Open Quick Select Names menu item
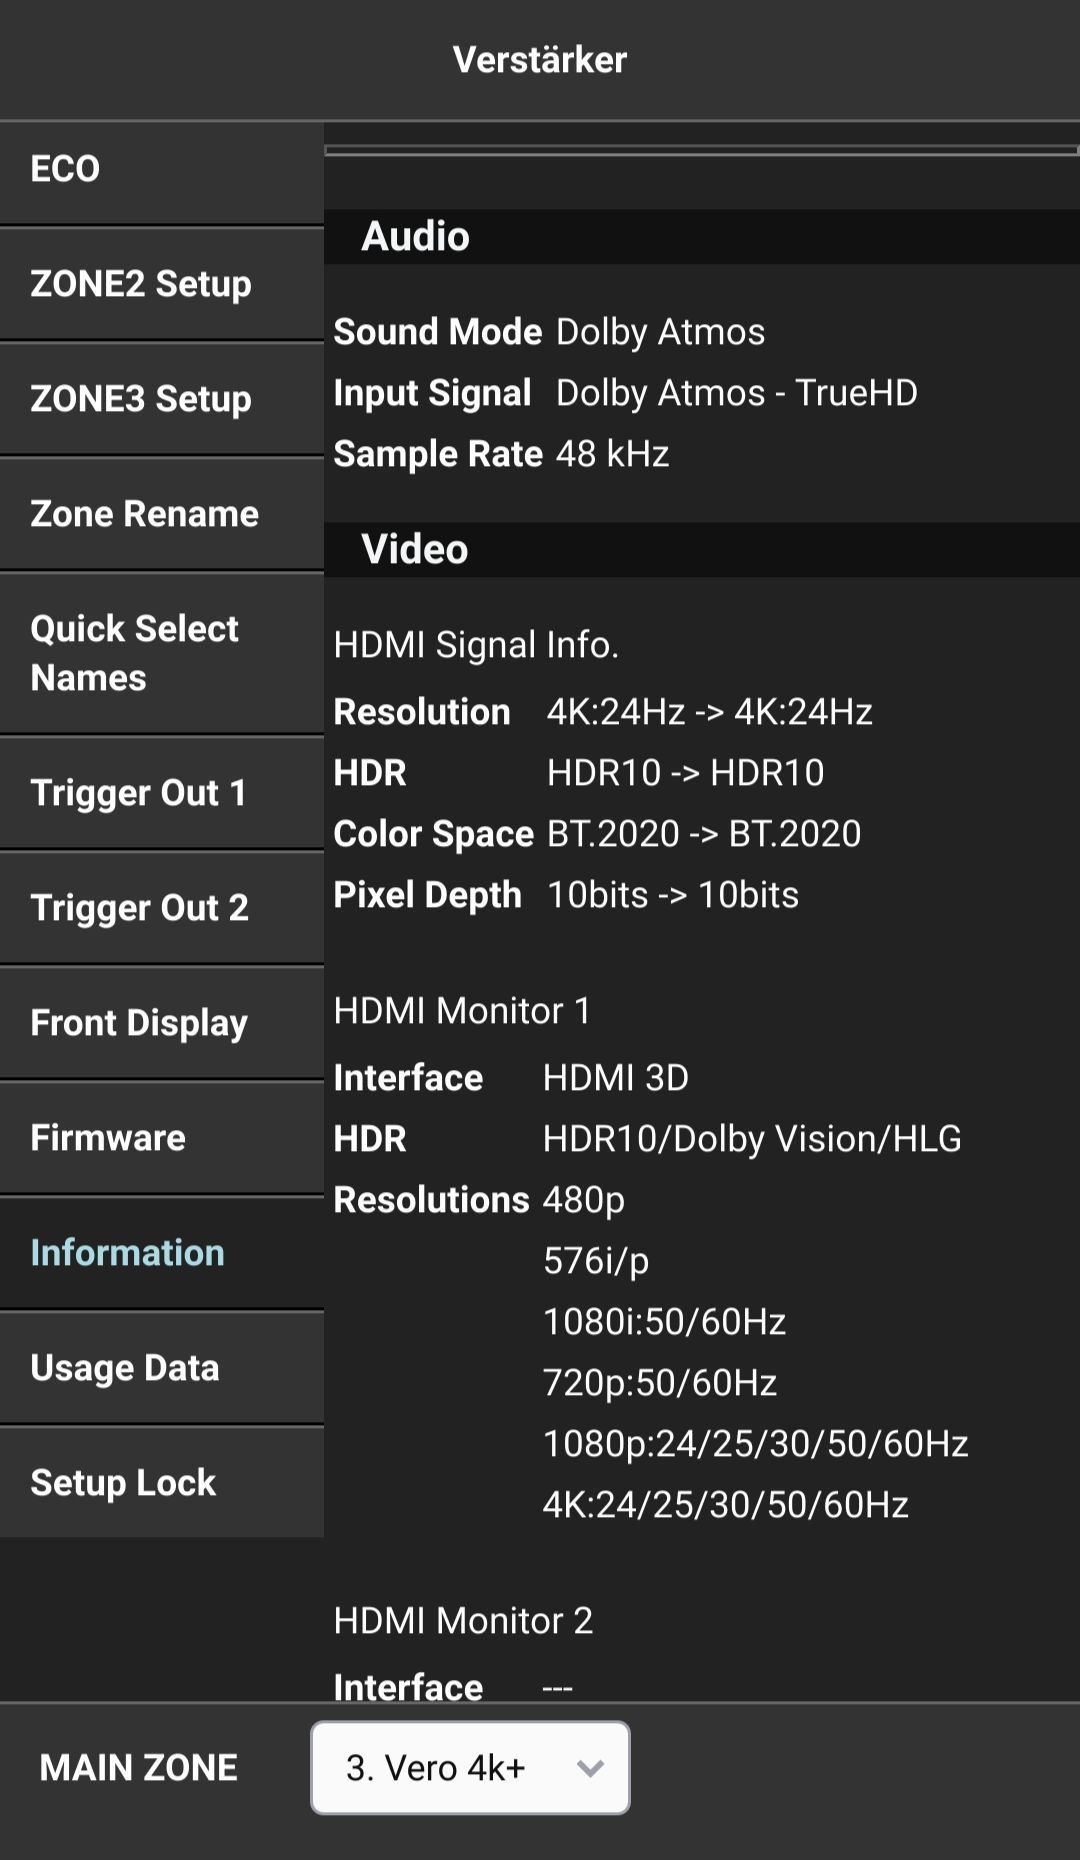The image size is (1080, 1860). pyautogui.click(x=160, y=654)
